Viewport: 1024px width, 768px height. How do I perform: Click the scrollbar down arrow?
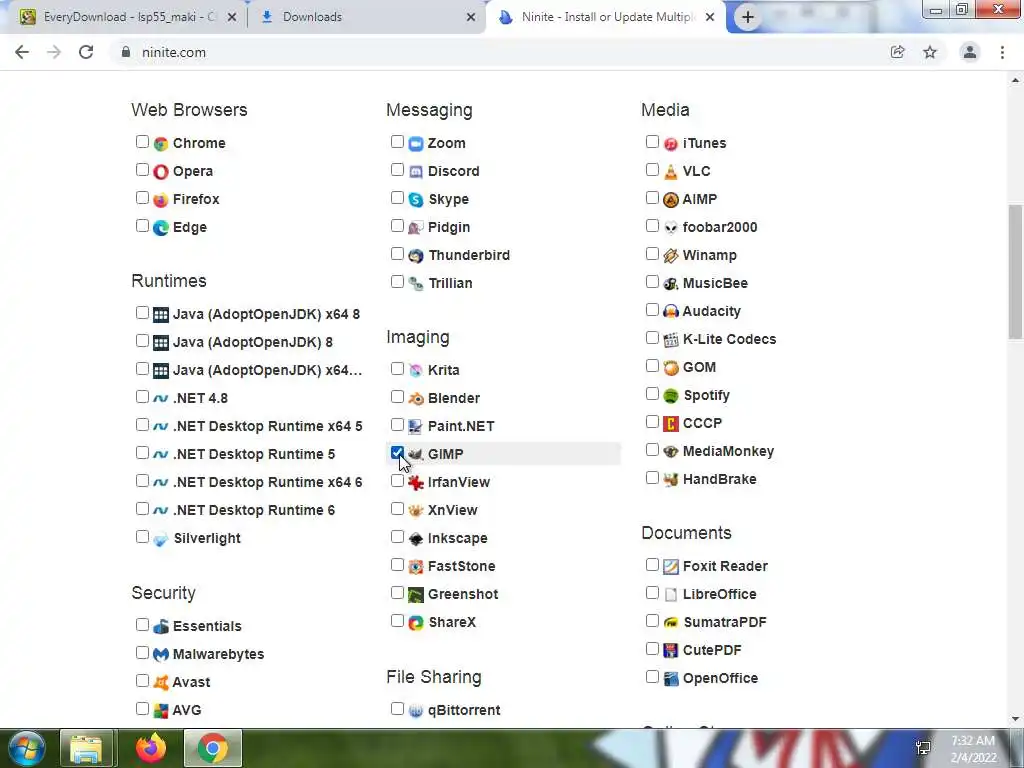tap(1015, 719)
